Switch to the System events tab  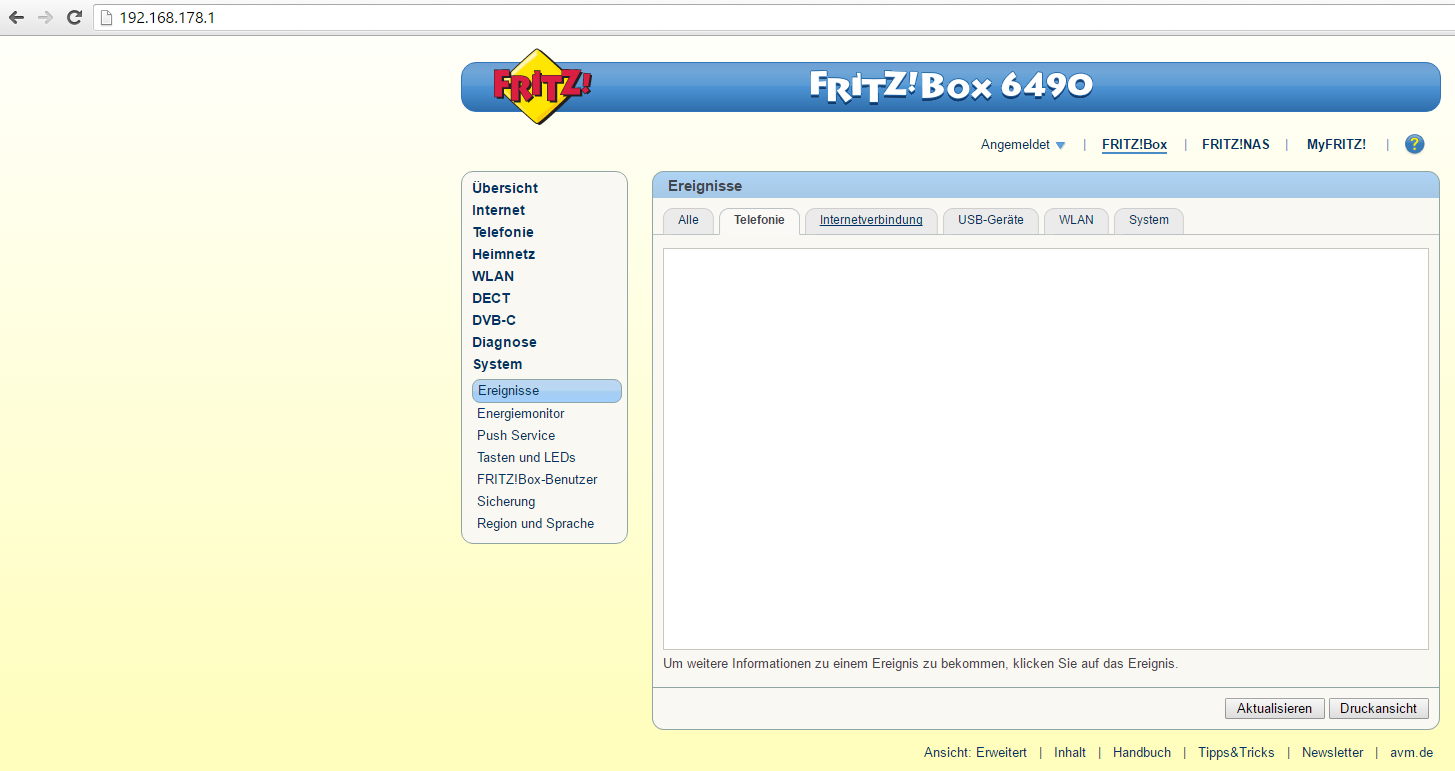point(1149,221)
